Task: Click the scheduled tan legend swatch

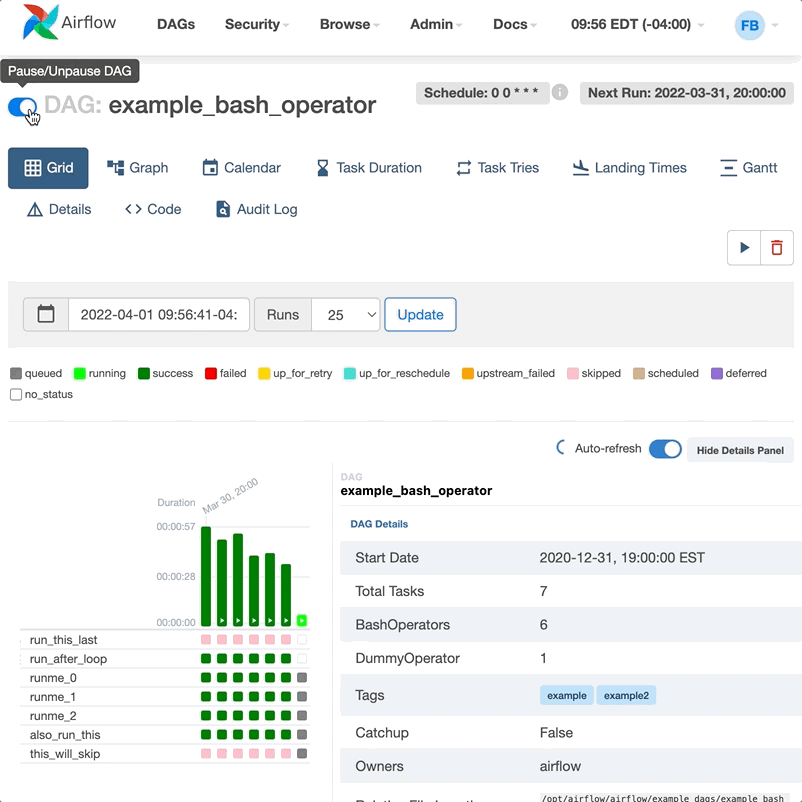Action: click(639, 373)
